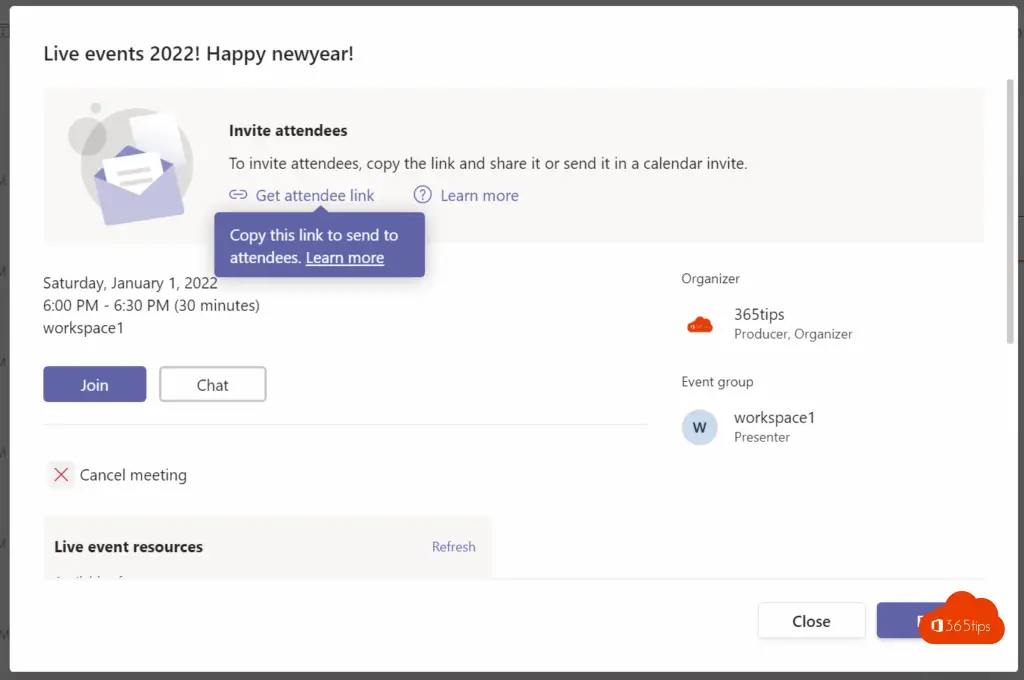Select the workspace1 'W' avatar circle
Image resolution: width=1024 pixels, height=680 pixels.
[700, 427]
